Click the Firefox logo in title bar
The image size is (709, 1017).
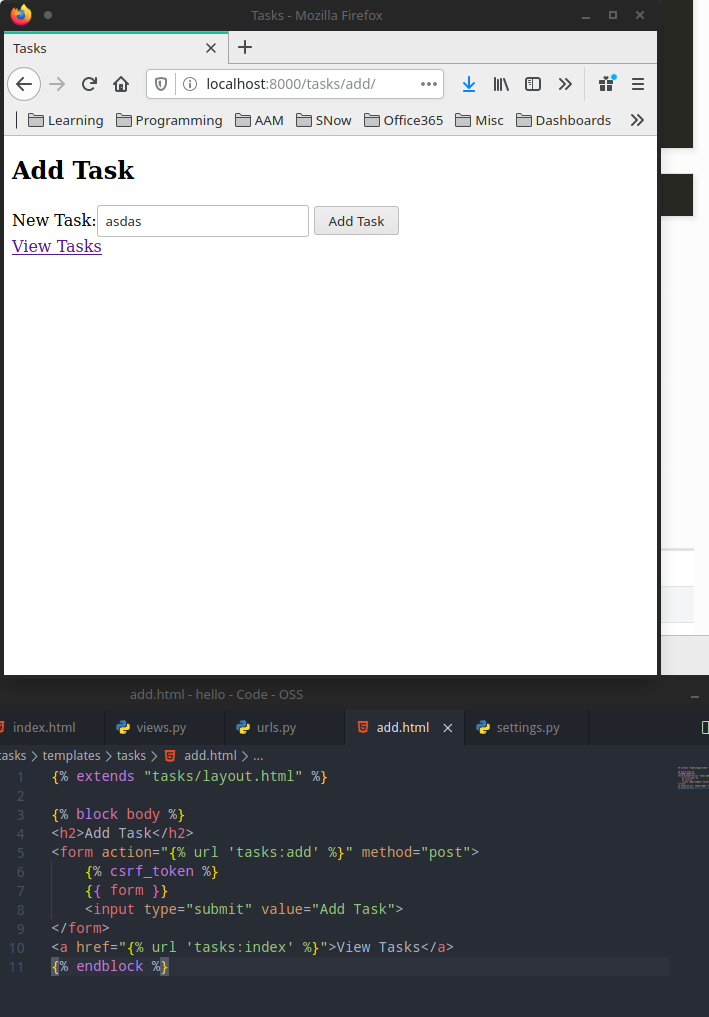tap(21, 14)
